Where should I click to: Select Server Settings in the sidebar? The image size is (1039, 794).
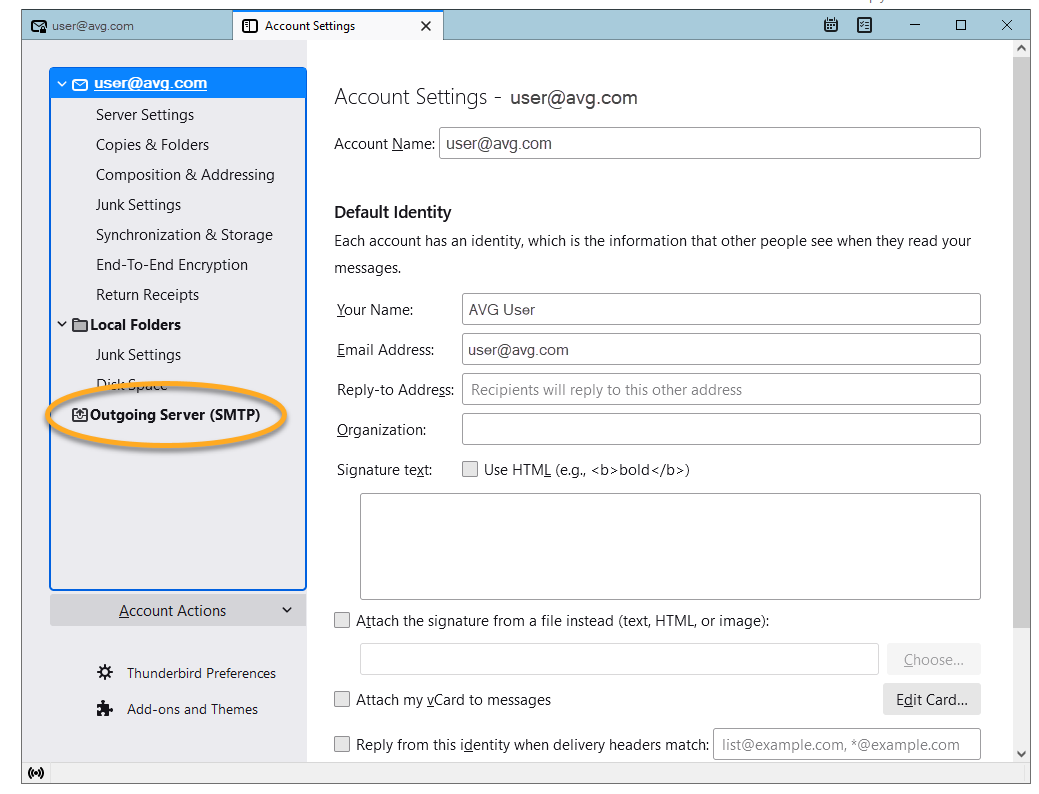145,115
